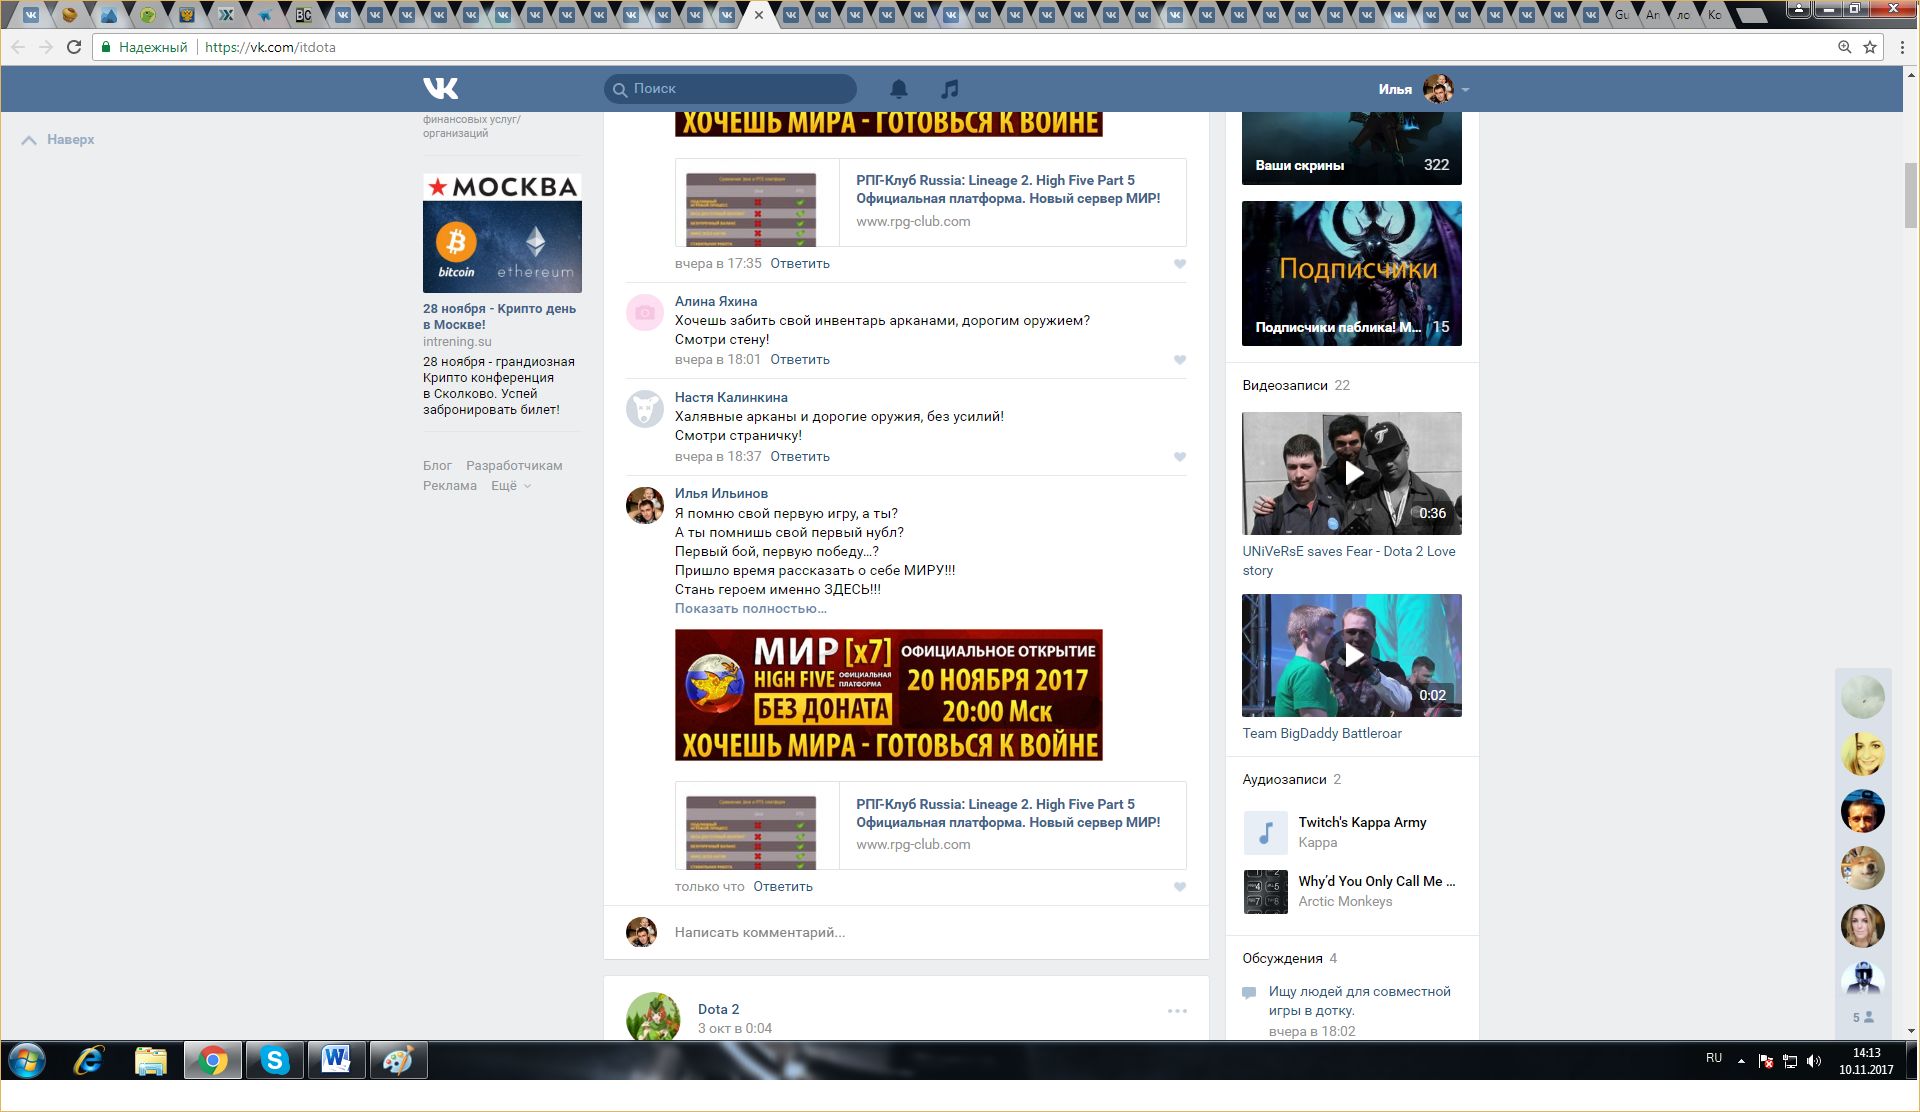Like Алина Яхина's comment with the heart
Screen dimensions: 1920x1112
[1180, 360]
